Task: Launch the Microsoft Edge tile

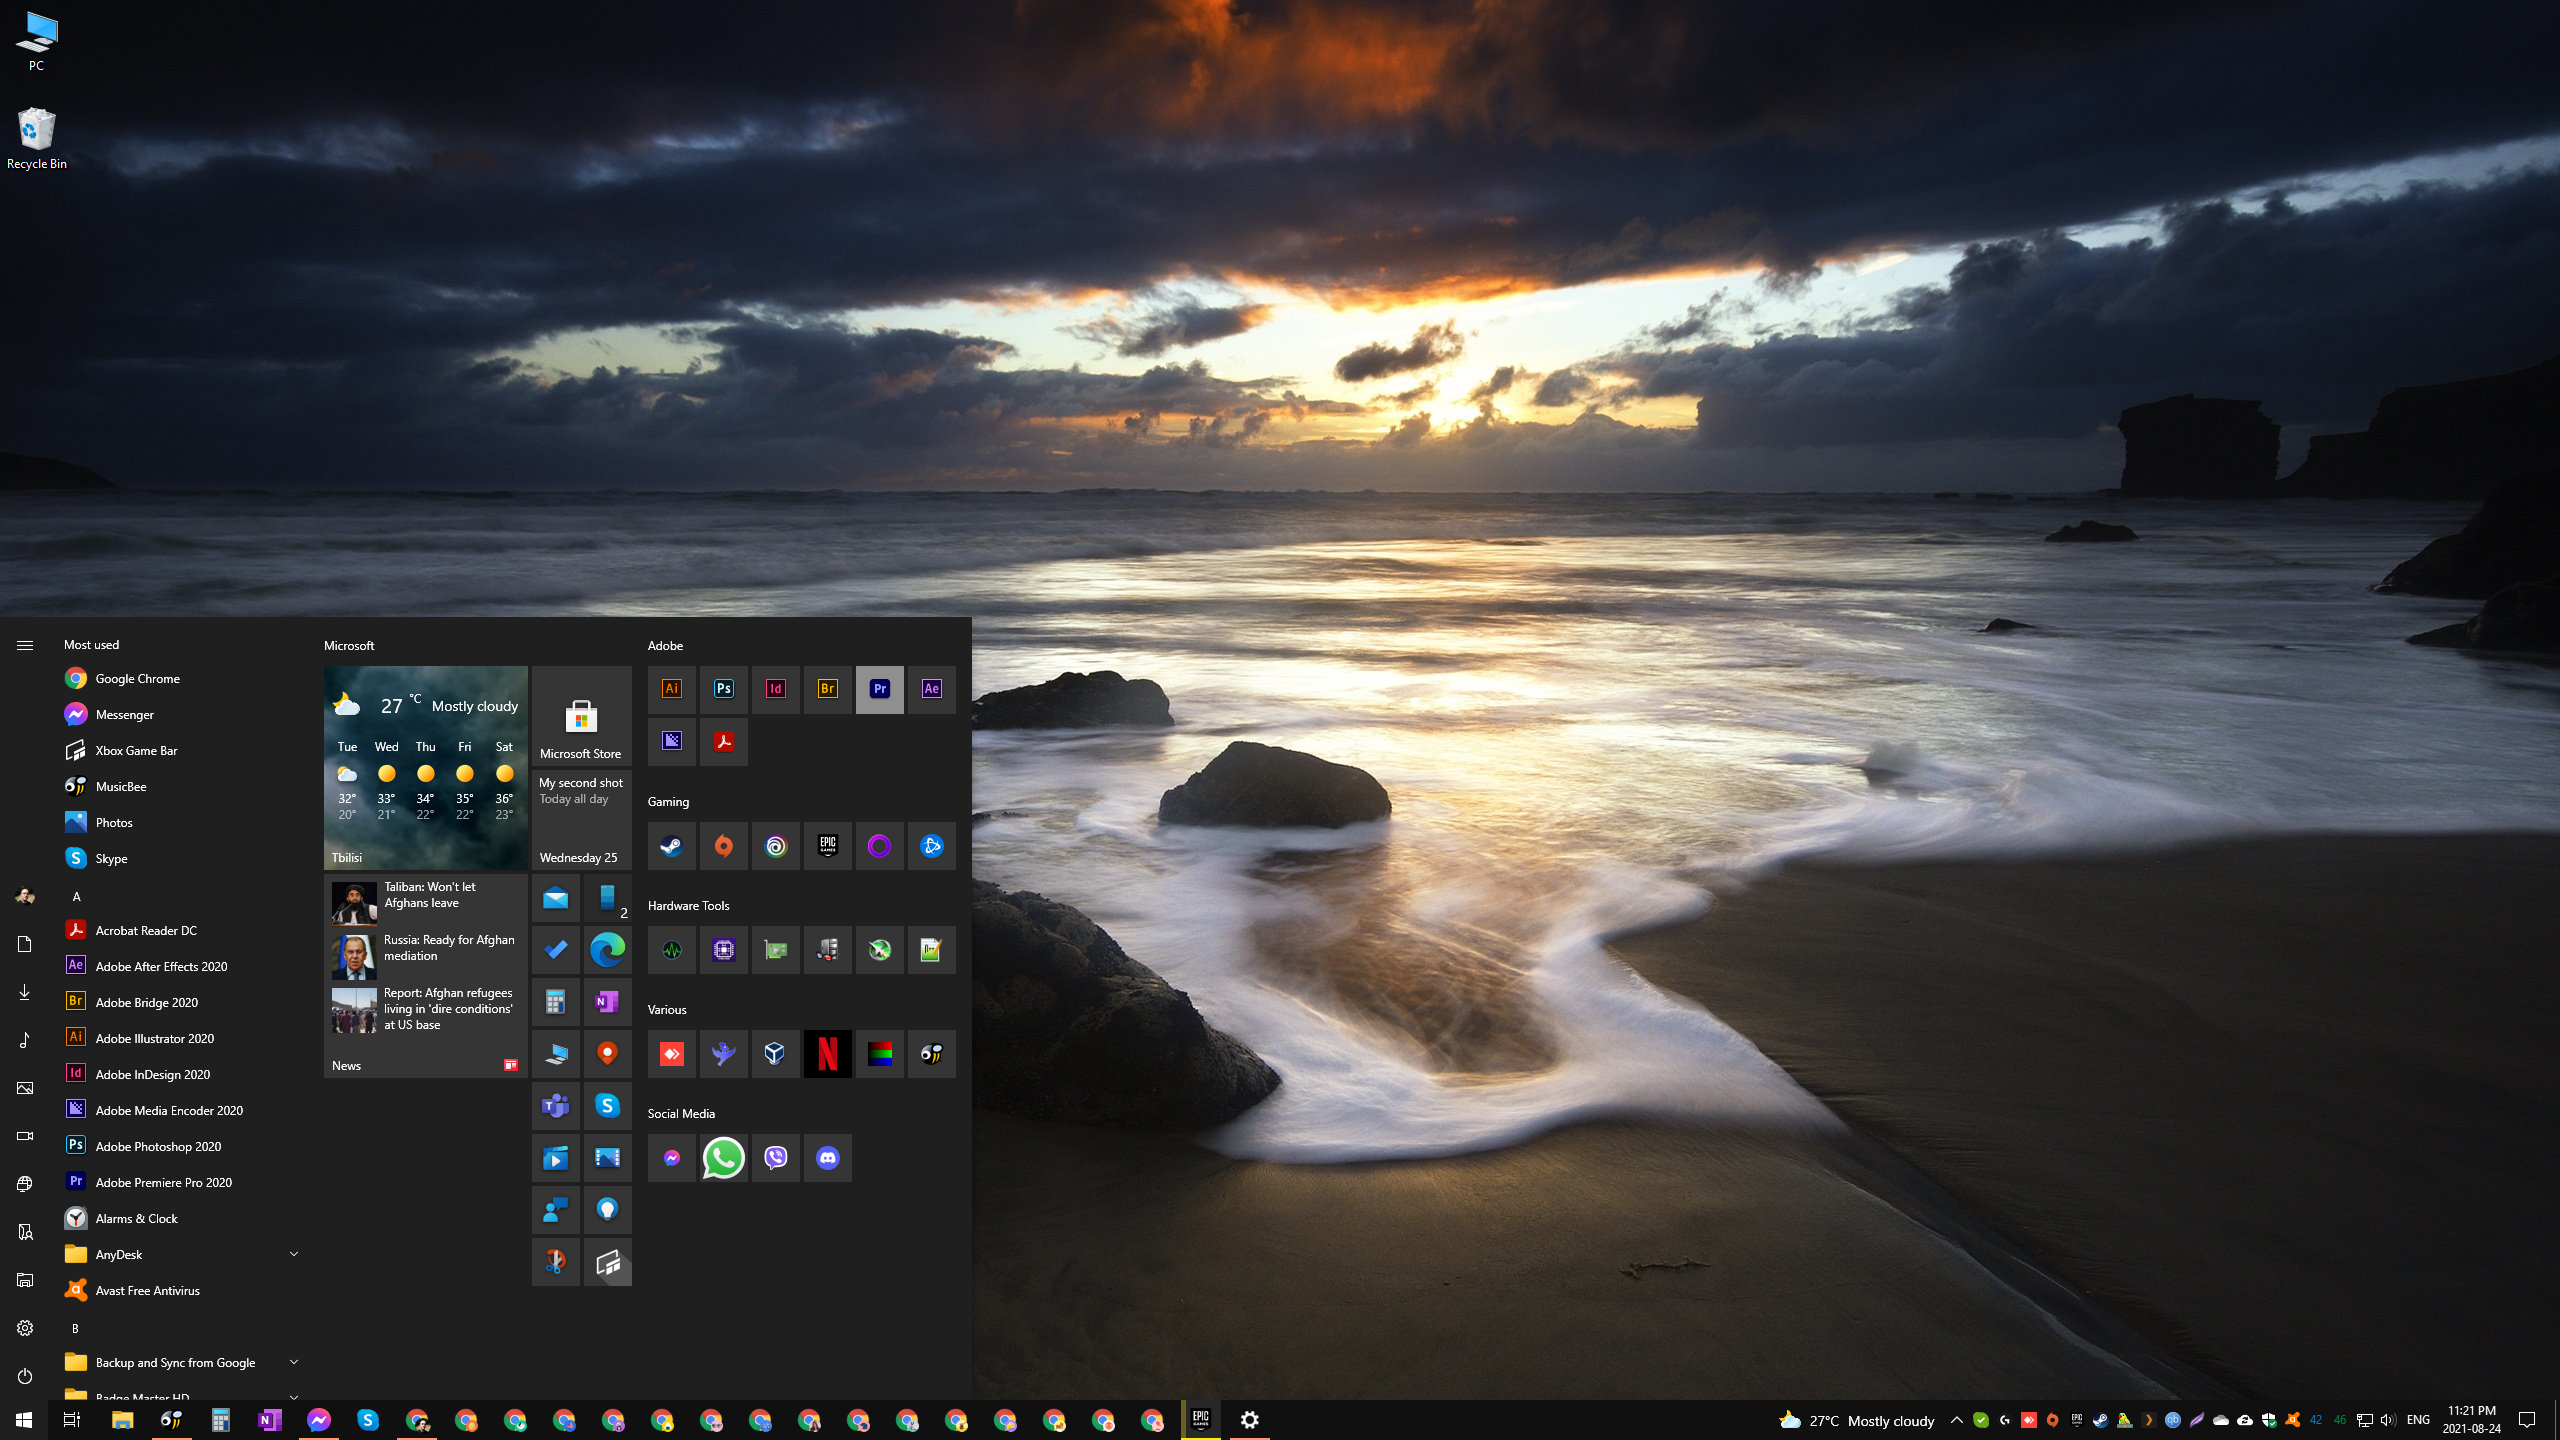Action: pos(607,950)
